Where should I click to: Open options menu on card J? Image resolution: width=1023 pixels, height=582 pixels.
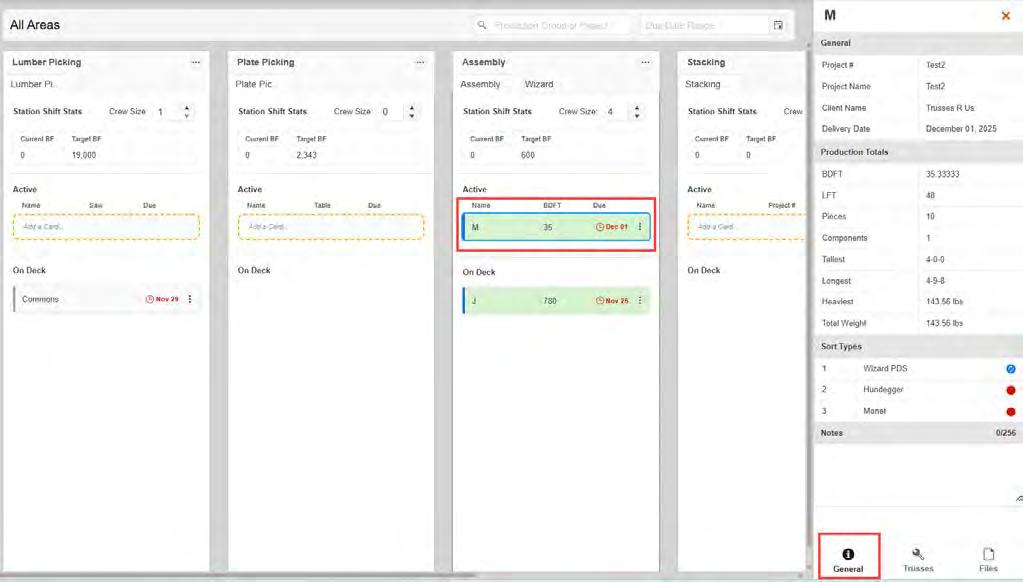click(x=640, y=301)
